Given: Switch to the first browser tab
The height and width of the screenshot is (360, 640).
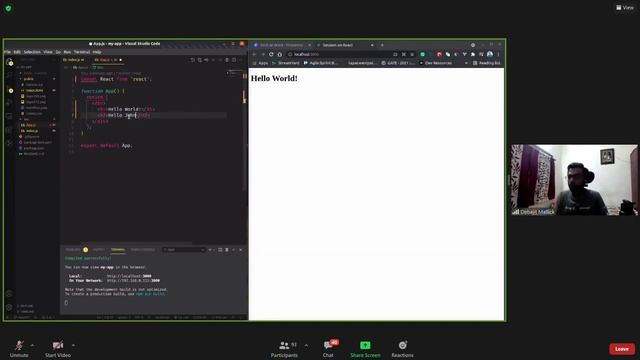Looking at the screenshot, I should pos(282,45).
